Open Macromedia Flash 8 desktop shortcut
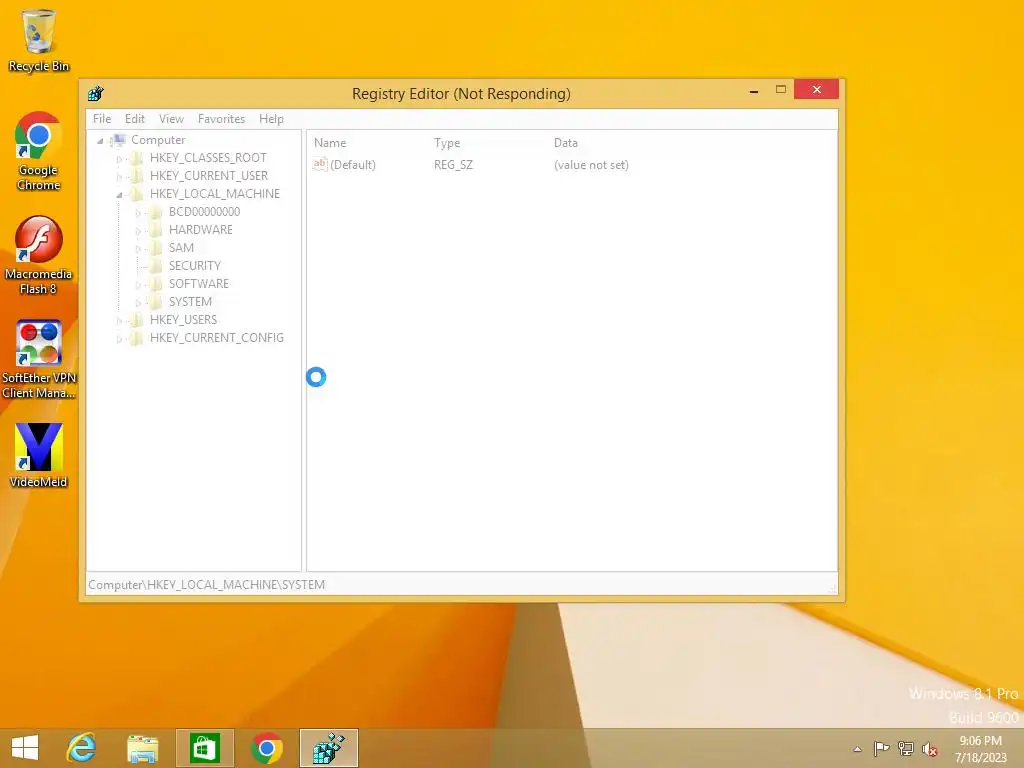The width and height of the screenshot is (1024, 768). pos(39,255)
